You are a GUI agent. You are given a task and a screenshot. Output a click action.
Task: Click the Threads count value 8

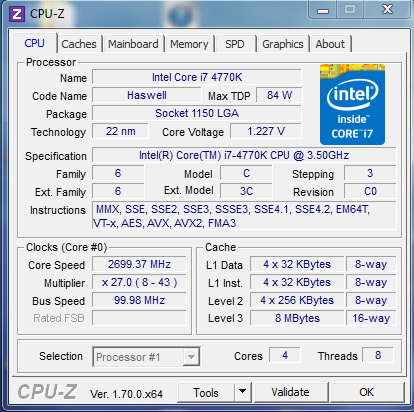coord(378,355)
